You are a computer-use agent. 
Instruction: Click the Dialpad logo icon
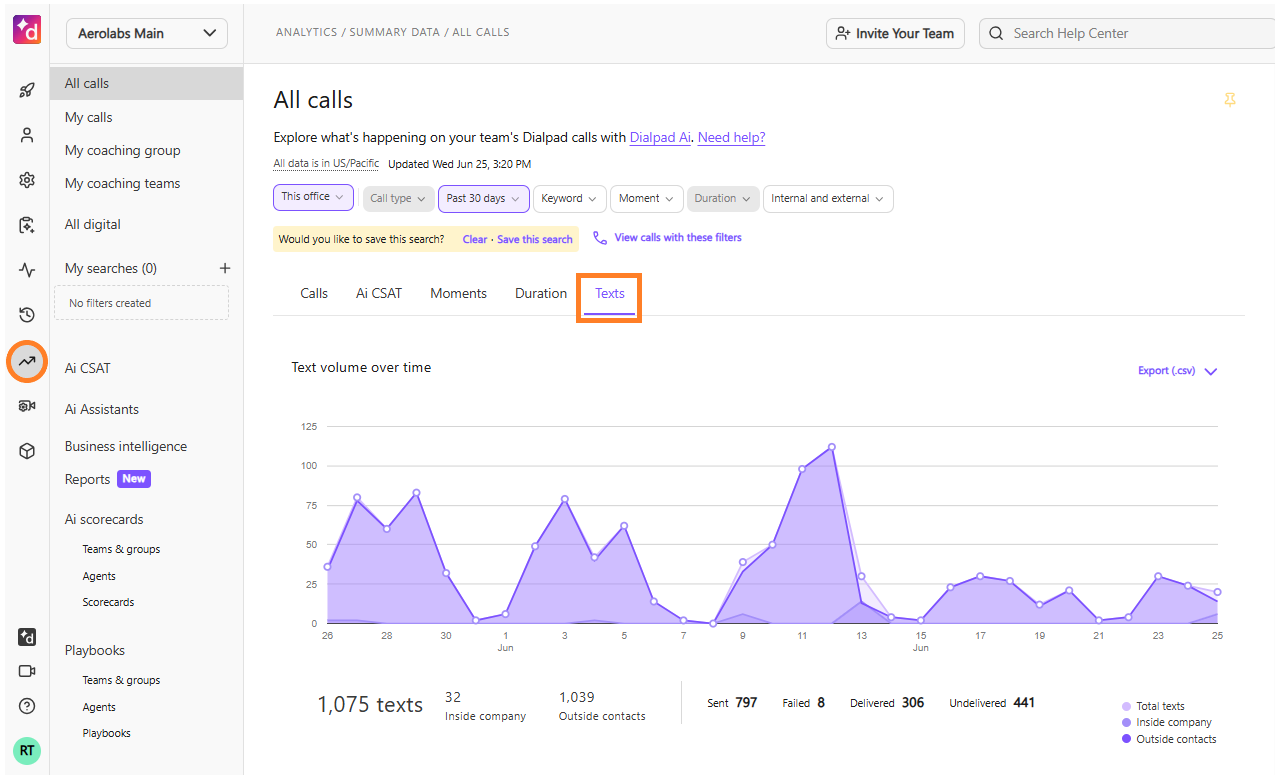[x=27, y=30]
